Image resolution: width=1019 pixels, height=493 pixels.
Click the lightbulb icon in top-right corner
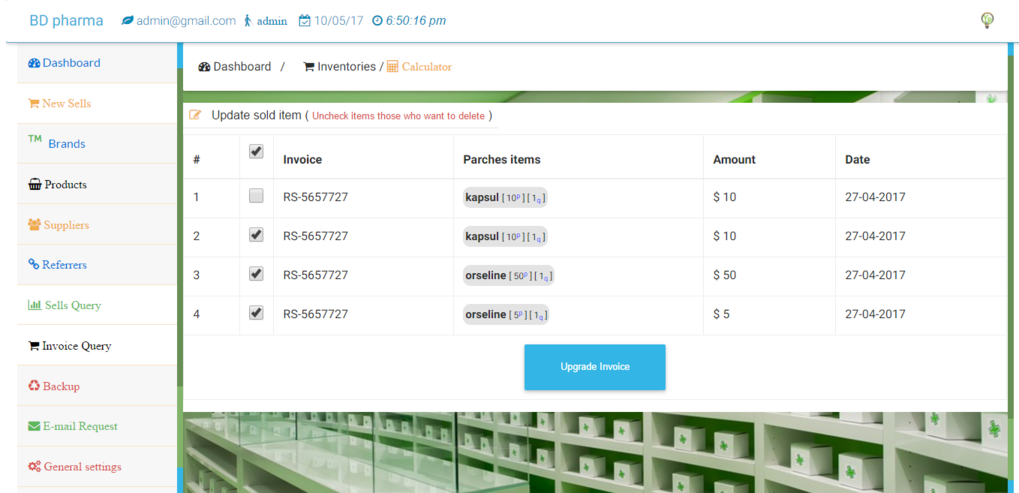tap(987, 20)
